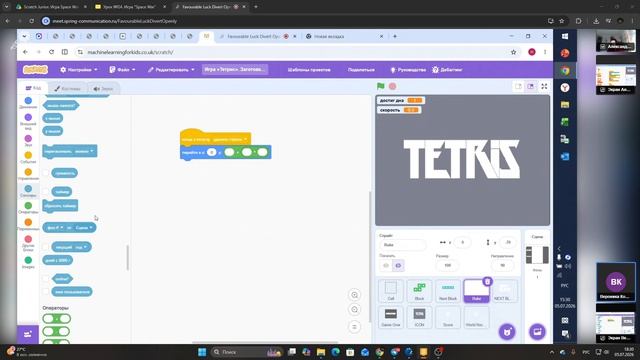Select the Cell sprite thumbnail
The height and width of the screenshot is (360, 640).
pyautogui.click(x=391, y=291)
